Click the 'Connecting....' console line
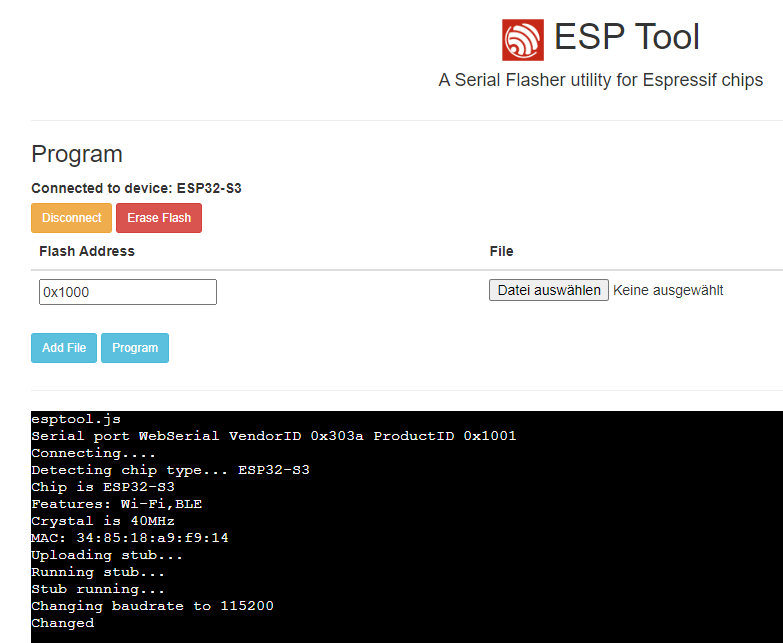The width and height of the screenshot is (783, 643). [x=93, y=453]
